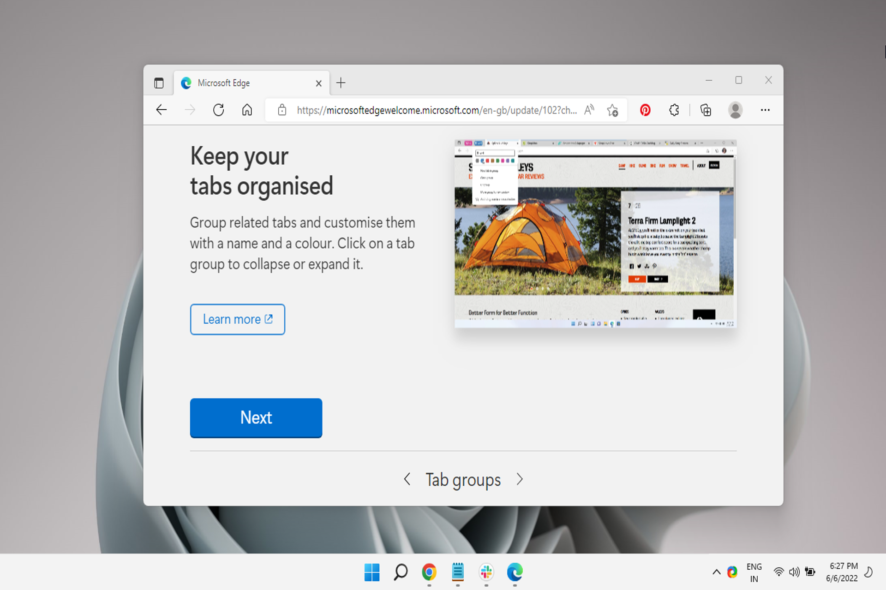Select the Microsoft Edge tab
Image resolution: width=886 pixels, height=590 pixels.
pos(251,83)
